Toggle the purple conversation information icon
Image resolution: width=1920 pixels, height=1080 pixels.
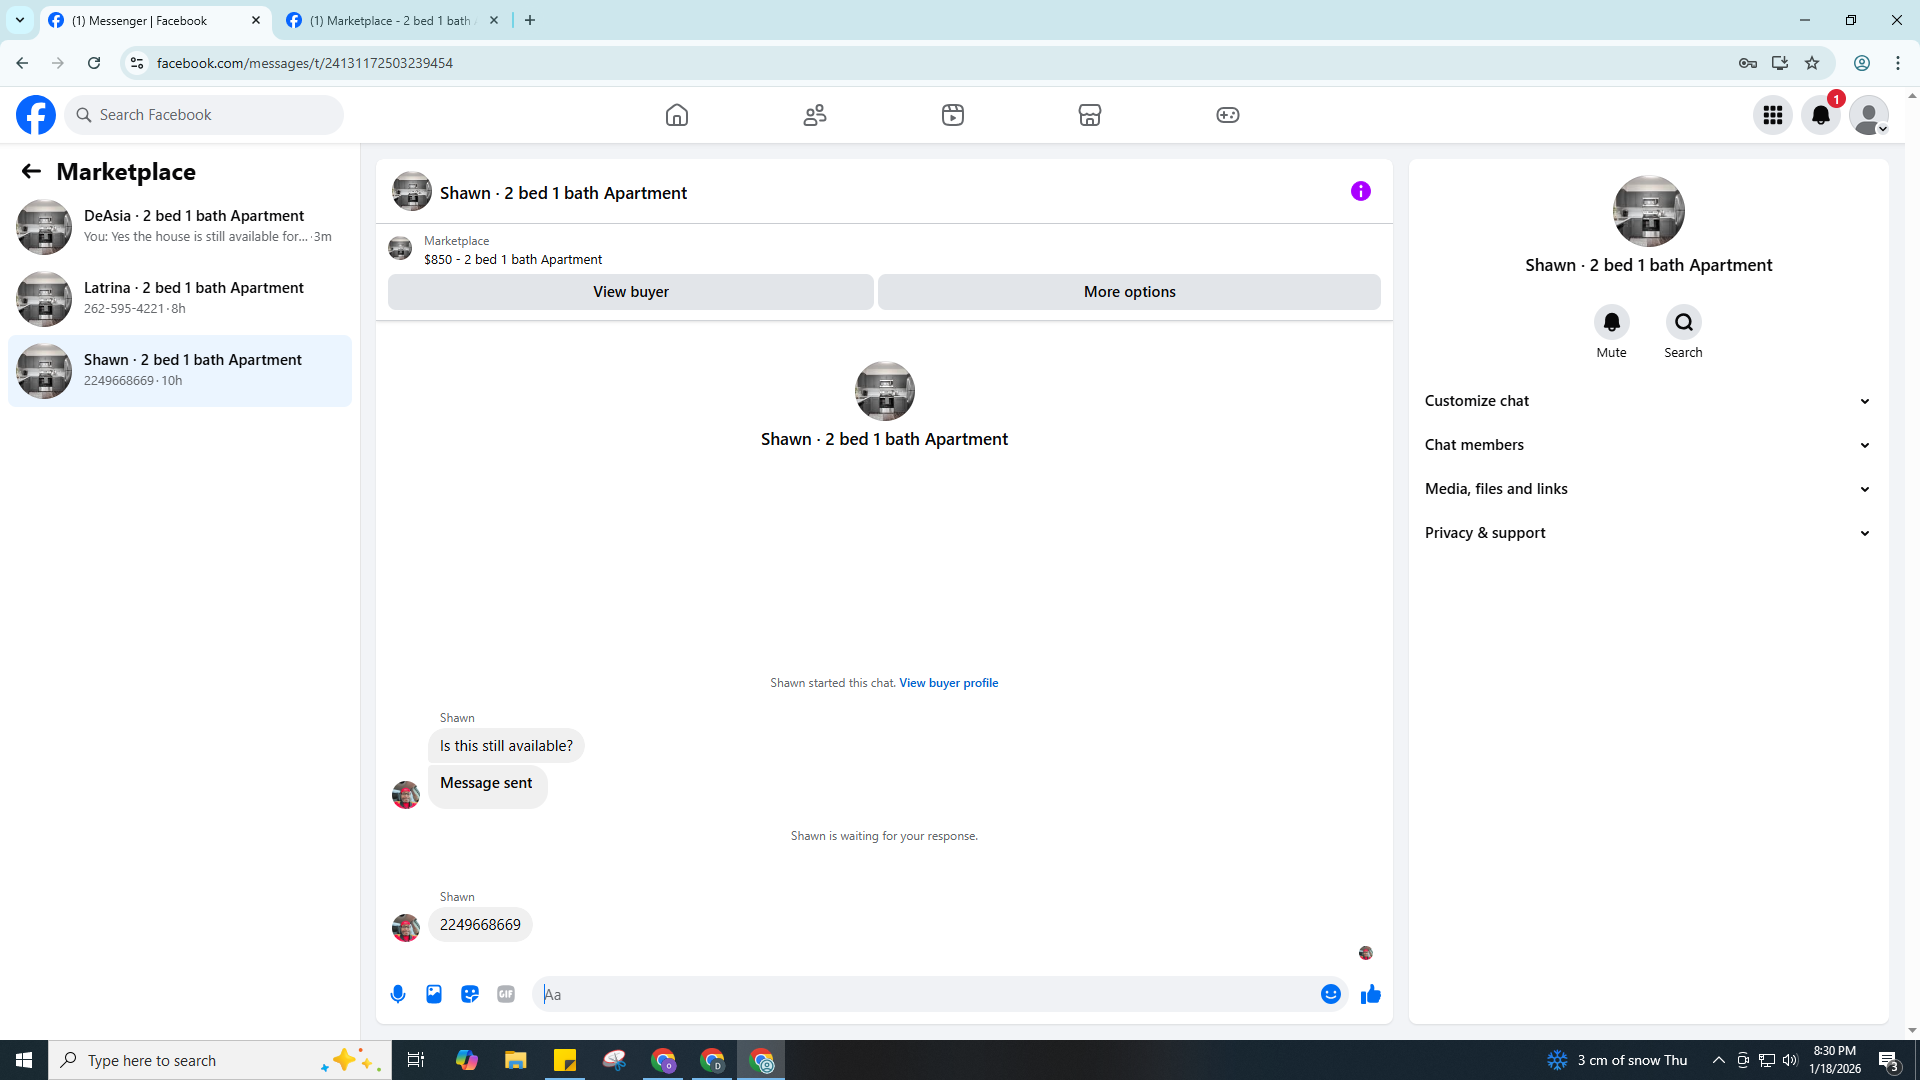(1360, 191)
